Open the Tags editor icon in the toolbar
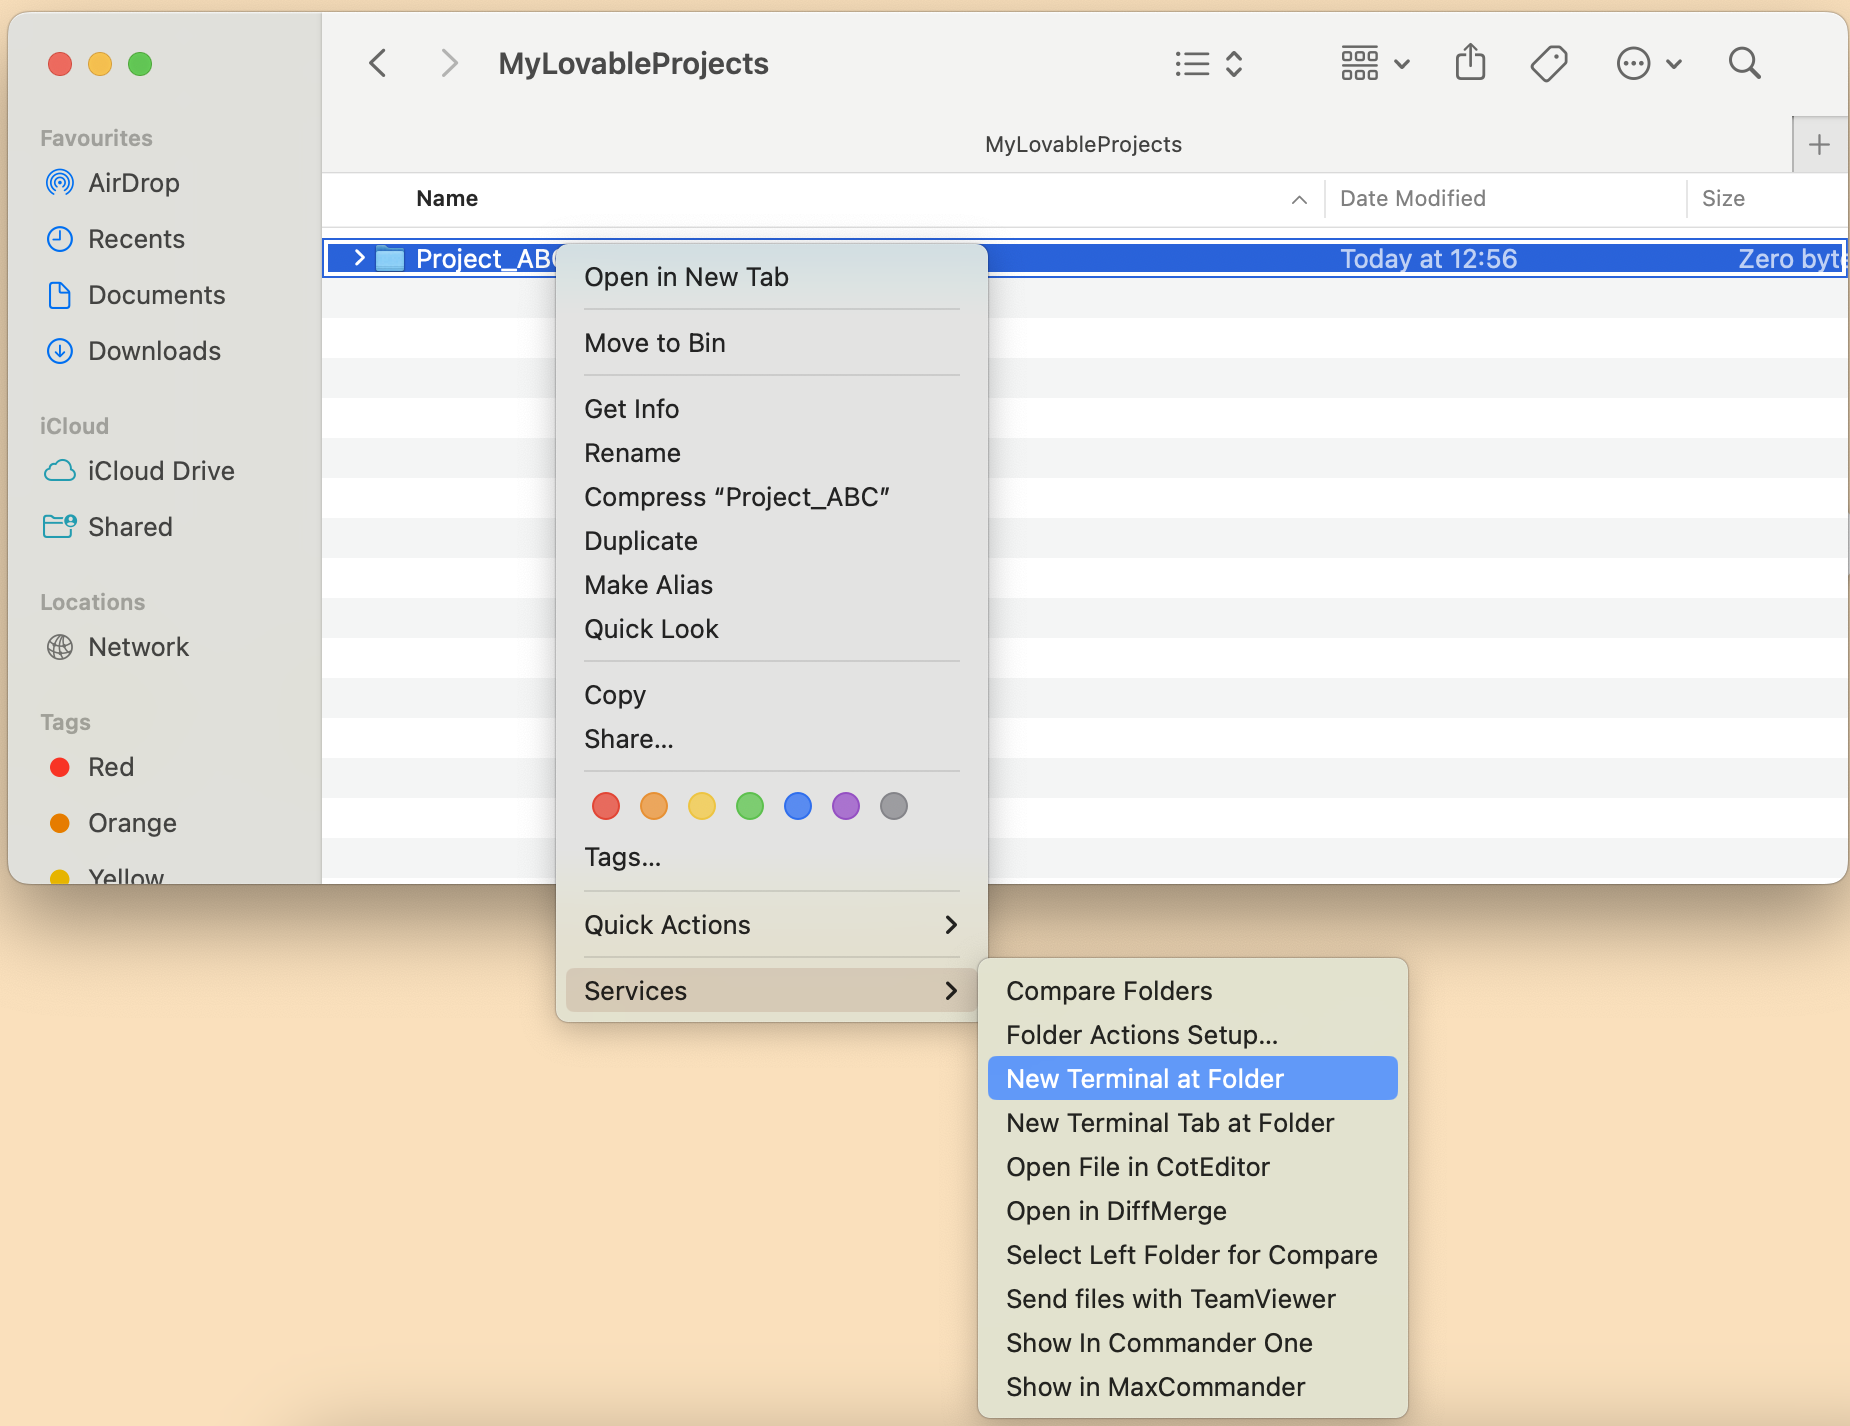Viewport: 1850px width, 1426px height. (x=1546, y=62)
